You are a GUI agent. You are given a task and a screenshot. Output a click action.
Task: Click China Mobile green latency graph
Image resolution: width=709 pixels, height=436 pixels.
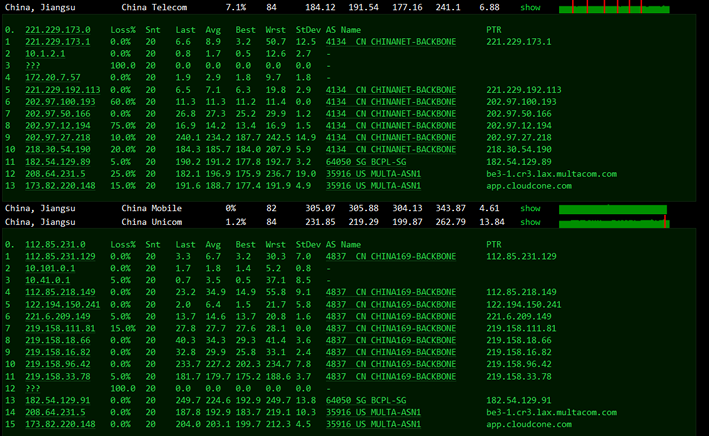coord(612,208)
